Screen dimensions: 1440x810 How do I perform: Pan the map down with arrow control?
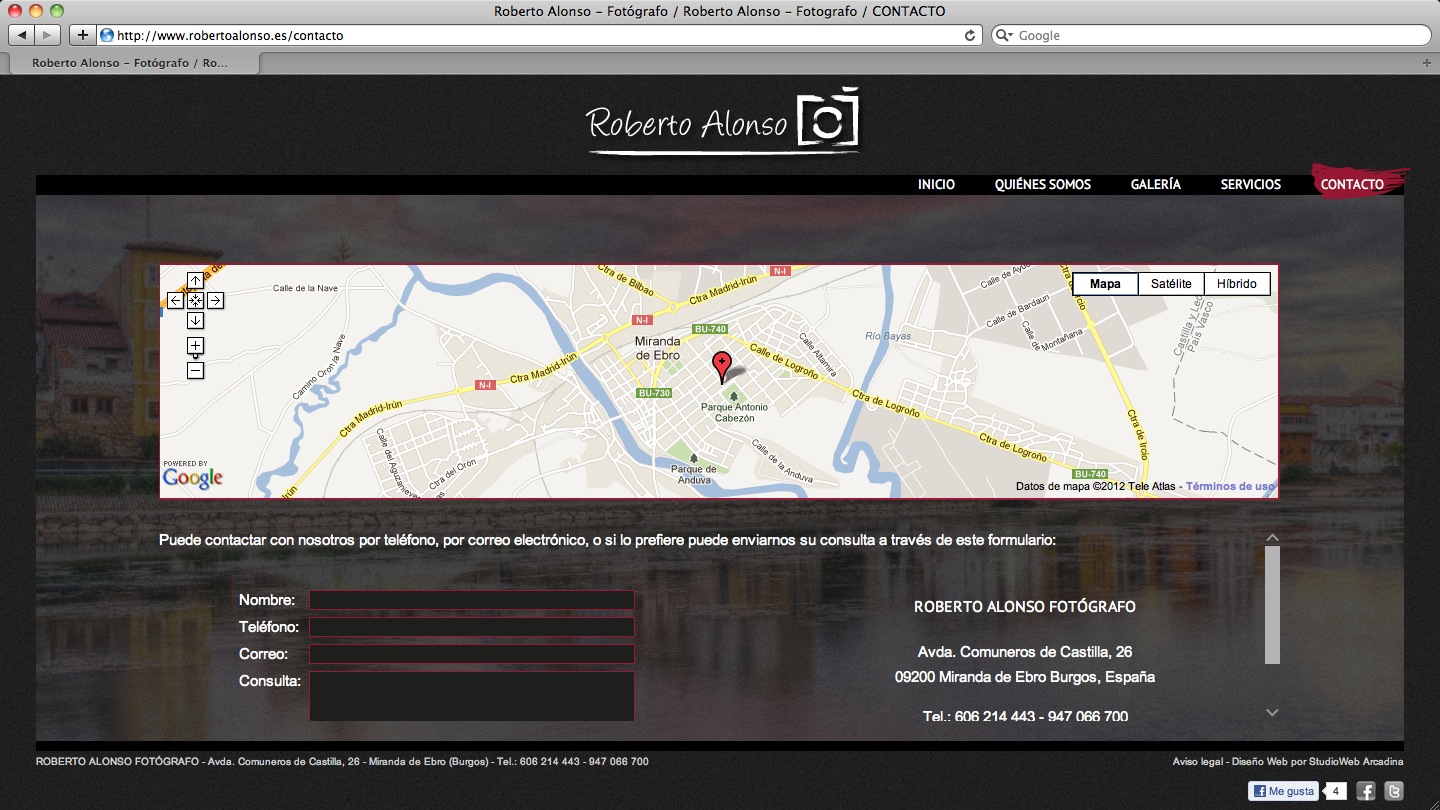tap(195, 320)
